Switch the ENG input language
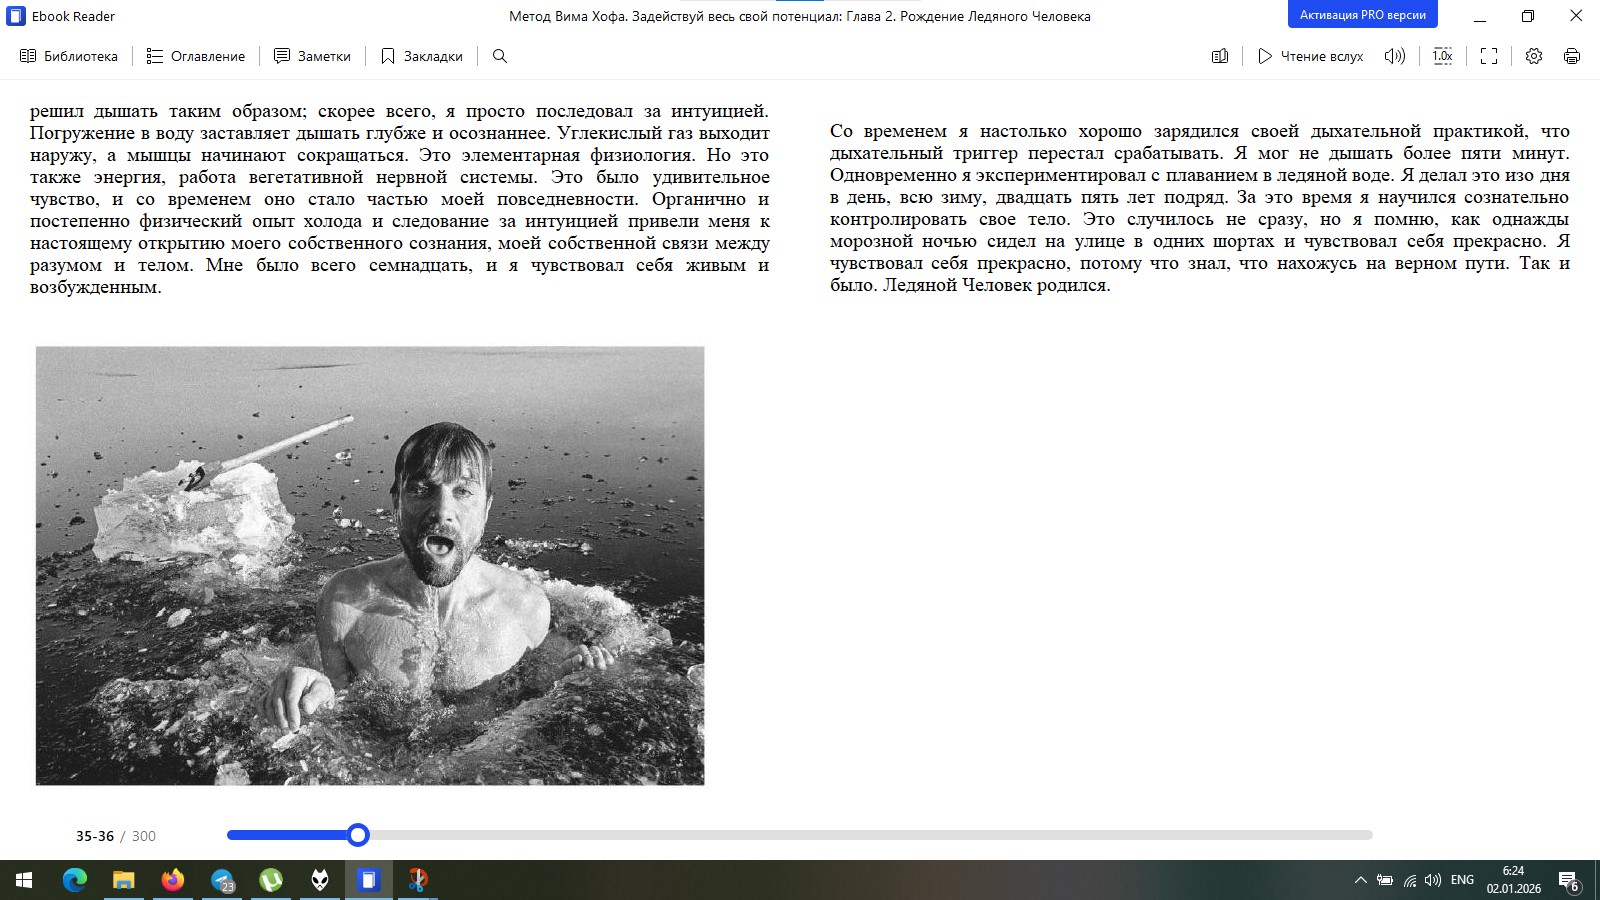 pyautogui.click(x=1462, y=880)
